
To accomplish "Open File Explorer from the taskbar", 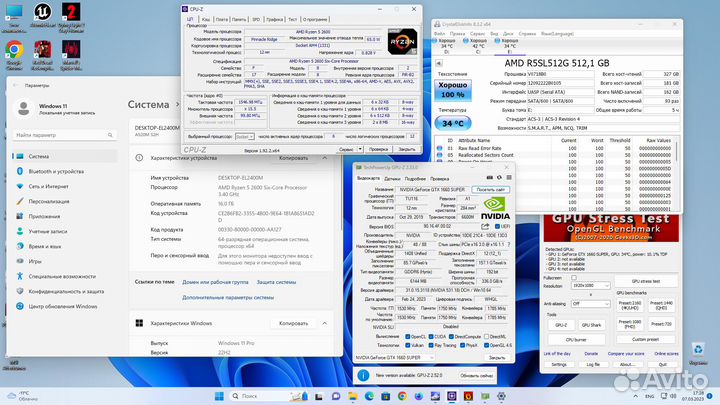I will [x=353, y=396].
